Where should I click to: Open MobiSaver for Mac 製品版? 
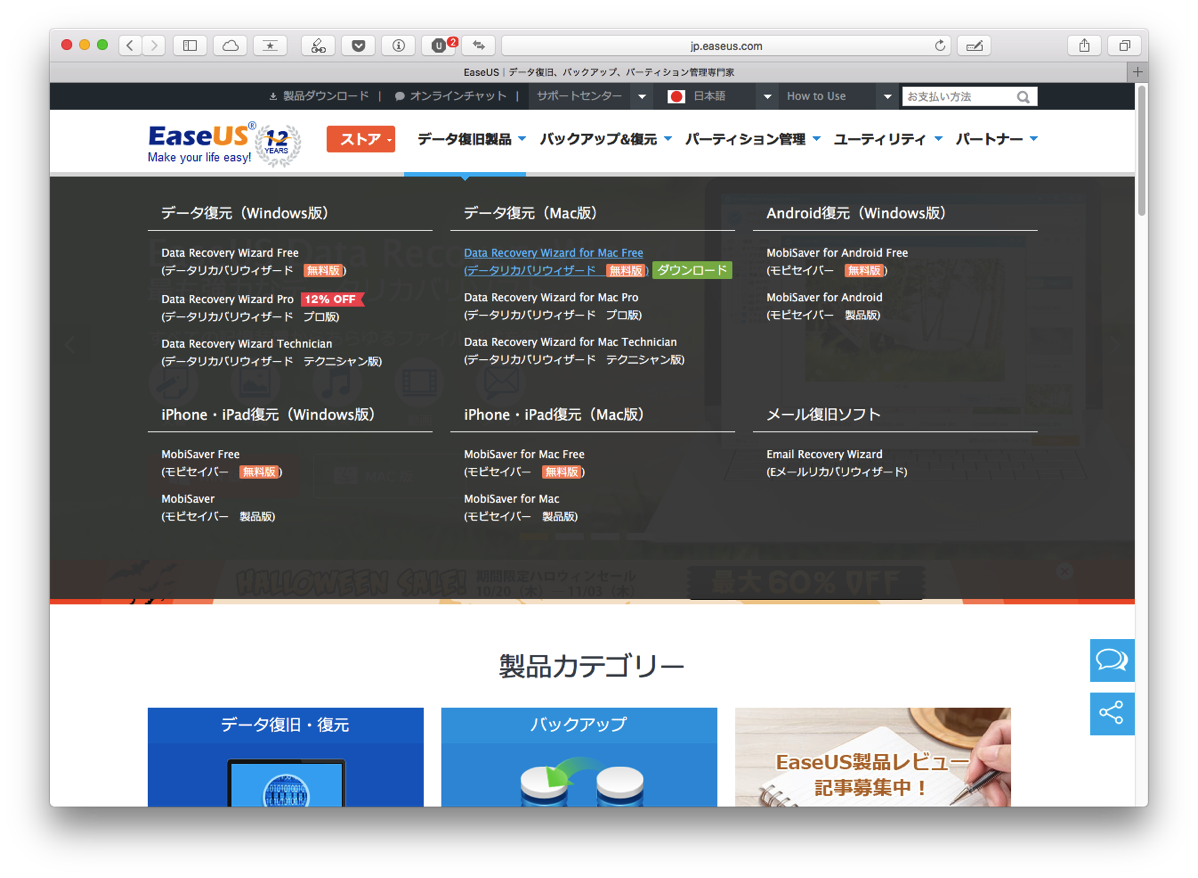pos(520,507)
